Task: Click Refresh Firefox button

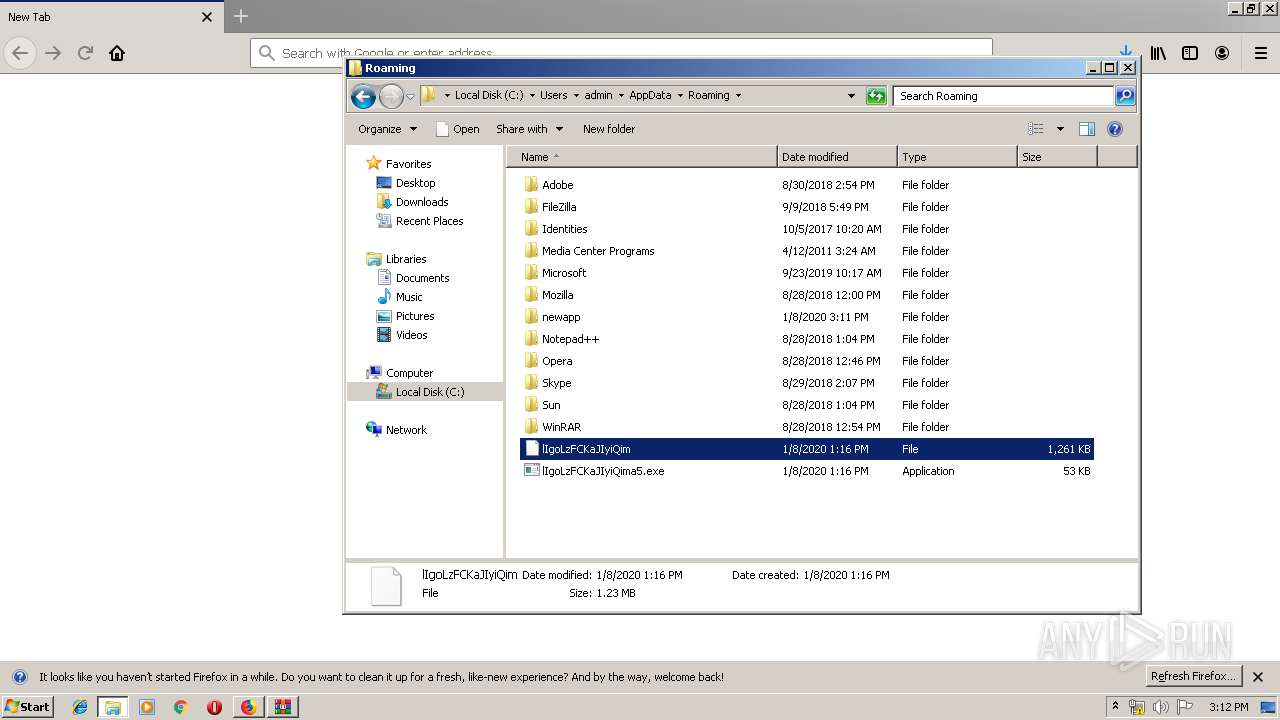Action: coord(1194,676)
